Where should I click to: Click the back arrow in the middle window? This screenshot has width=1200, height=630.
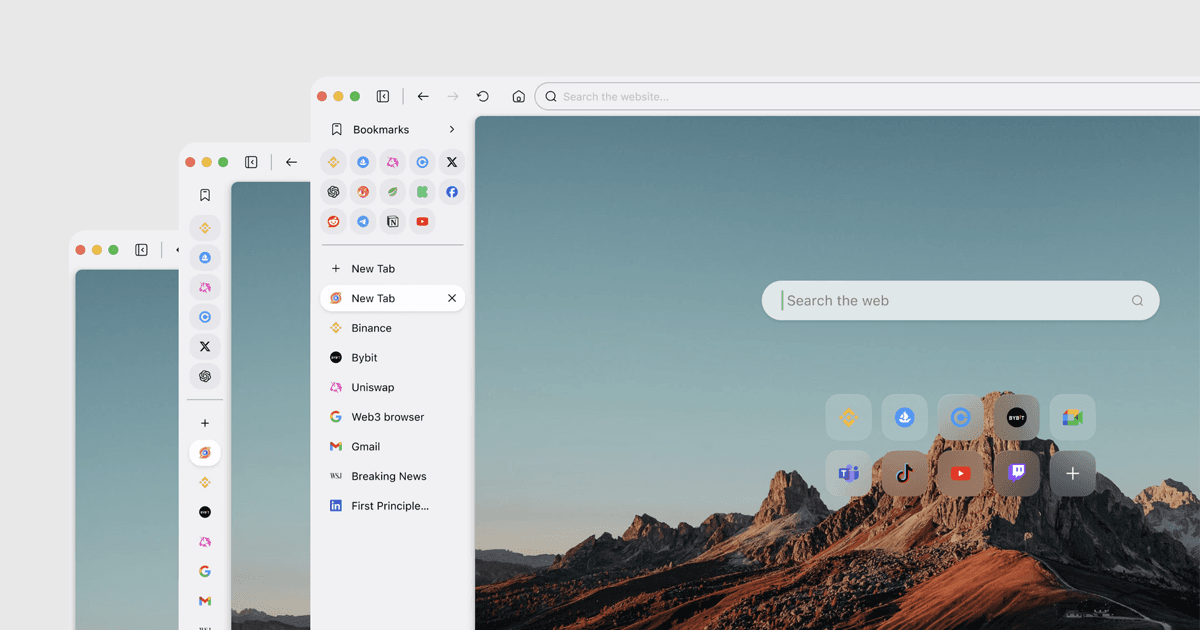(291, 162)
